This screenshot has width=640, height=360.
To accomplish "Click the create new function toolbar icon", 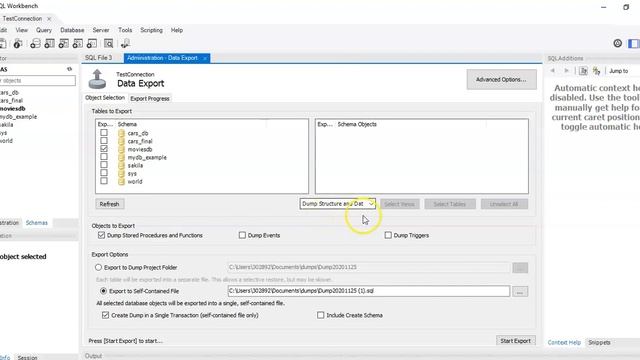I will pos(92,44).
